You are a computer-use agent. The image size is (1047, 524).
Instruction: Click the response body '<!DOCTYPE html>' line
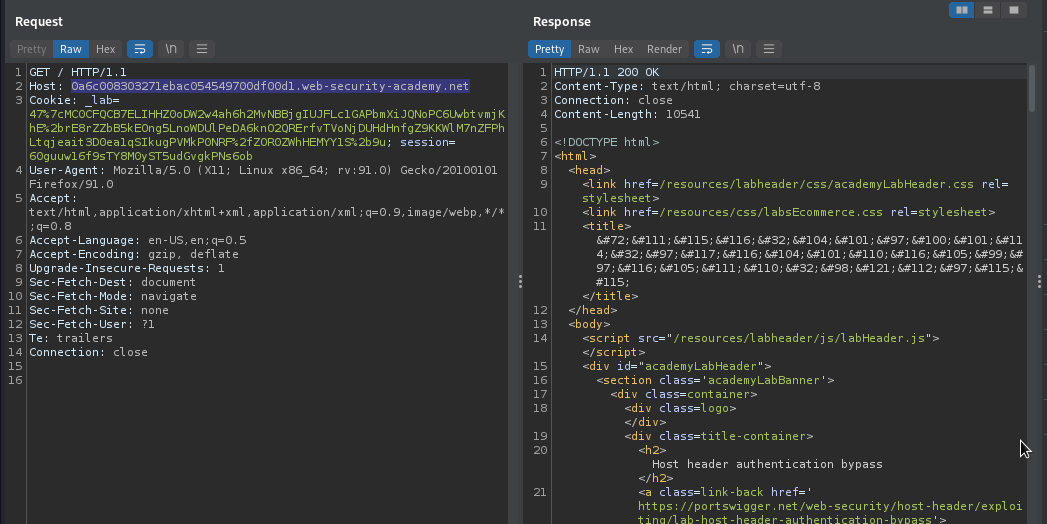[606, 142]
